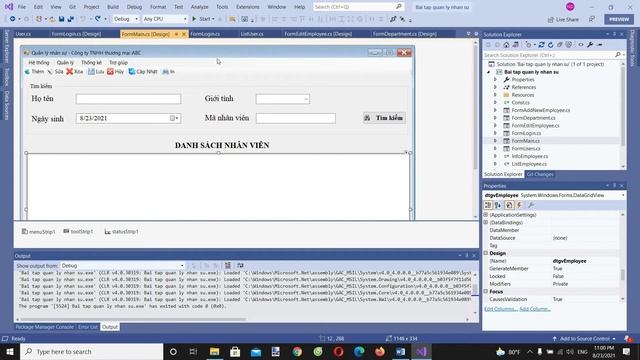This screenshot has width=640, height=360.
Task: Click the Save file toolbar icon
Action: click(x=62, y=19)
